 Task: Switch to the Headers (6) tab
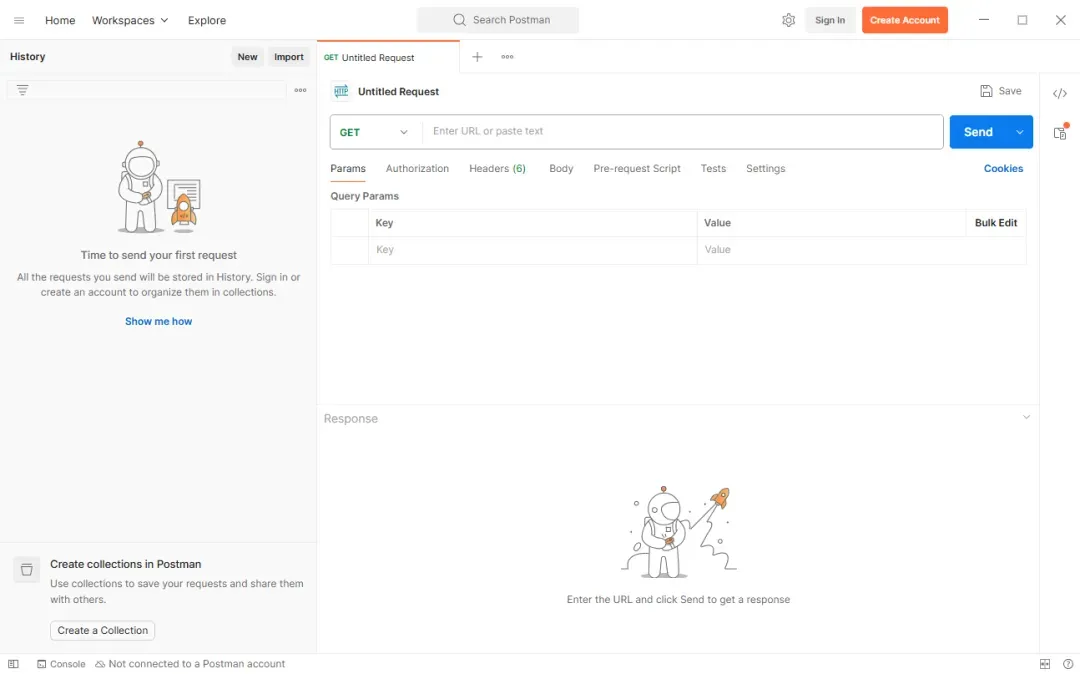[497, 169]
